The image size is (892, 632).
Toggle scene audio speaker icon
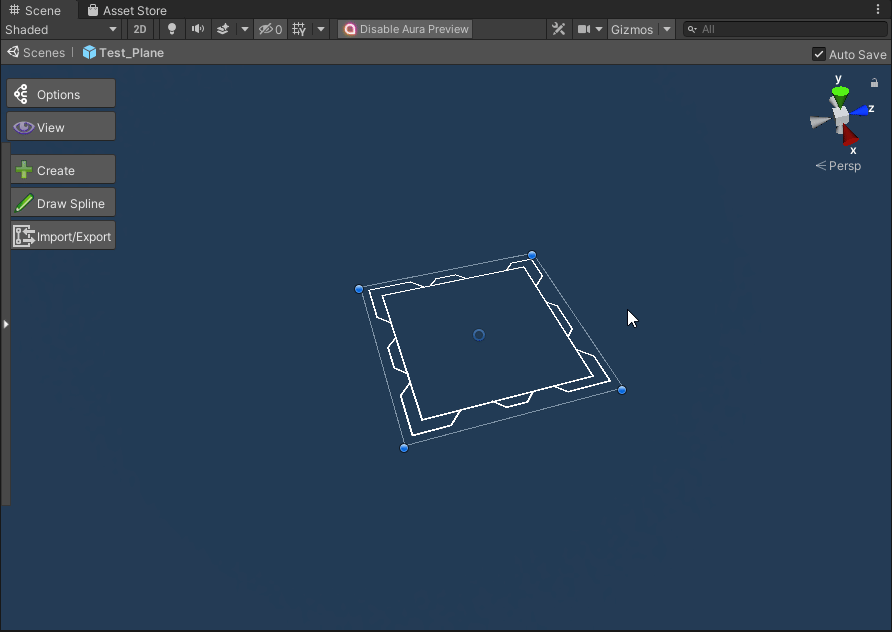coord(197,30)
